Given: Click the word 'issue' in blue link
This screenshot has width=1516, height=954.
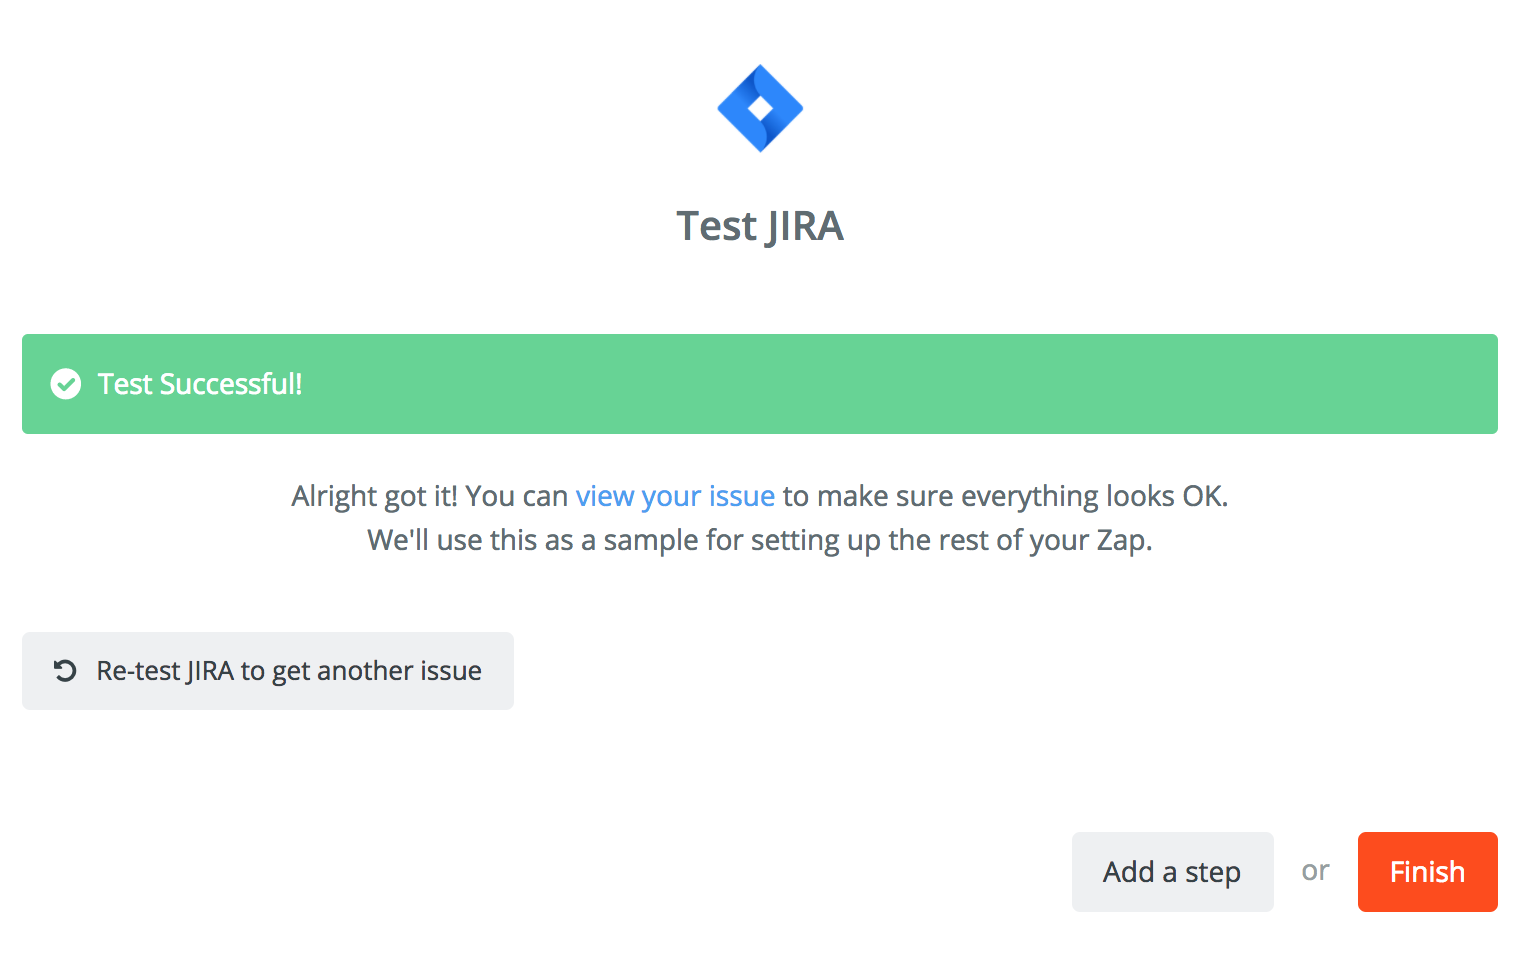Looking at the screenshot, I should (x=742, y=496).
